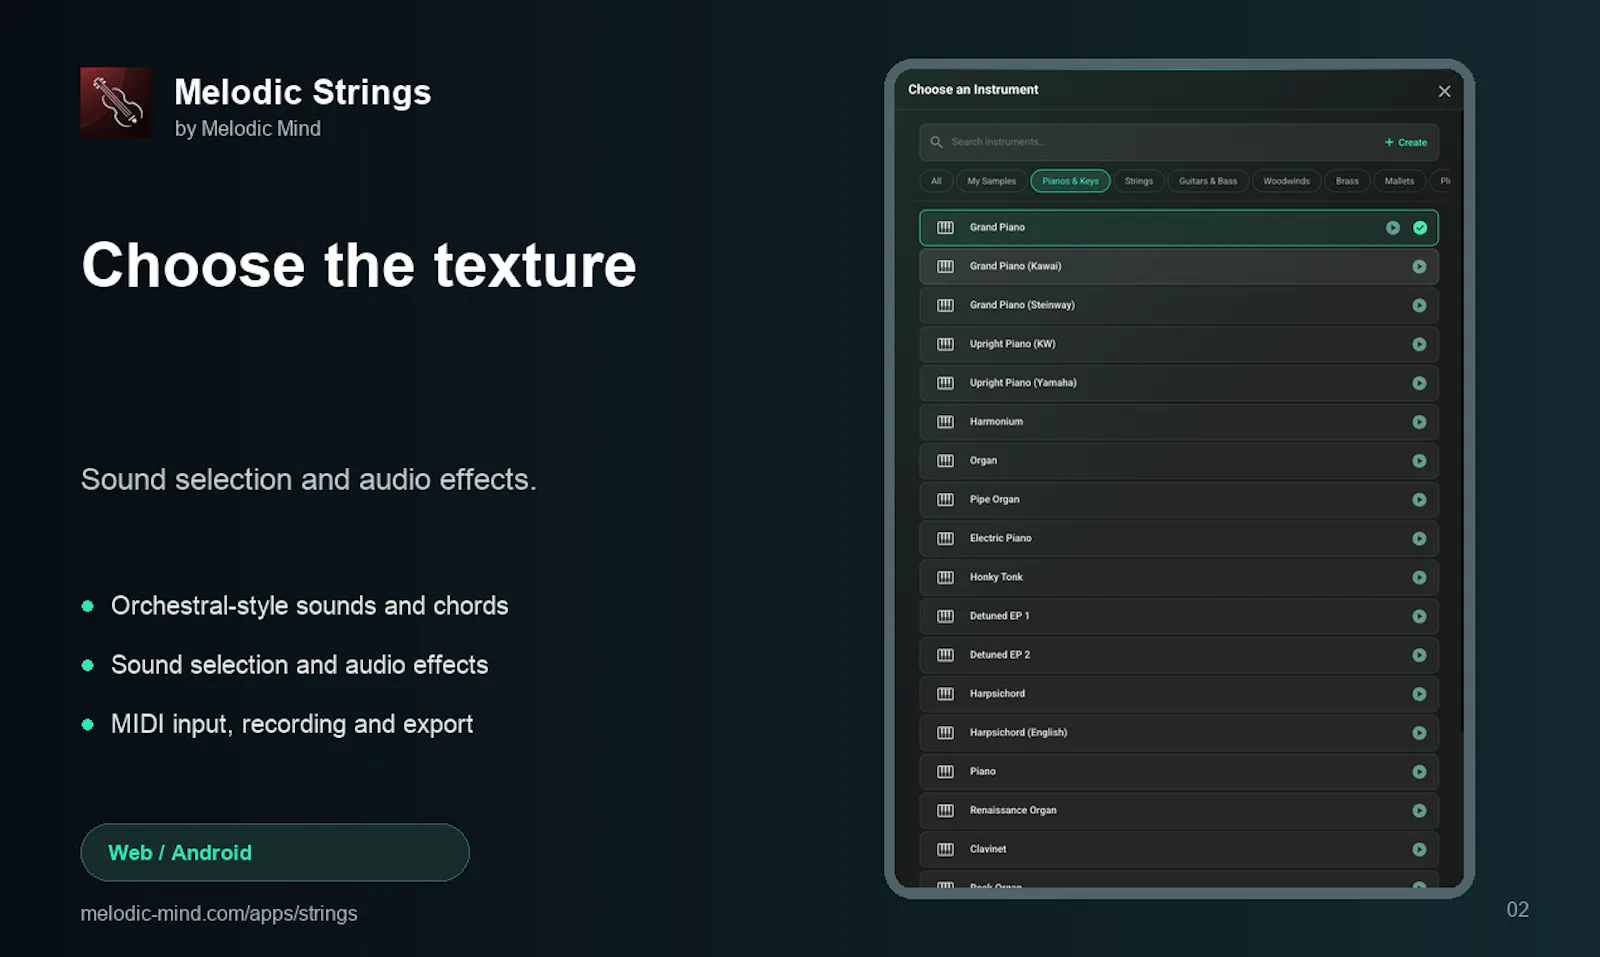
Task: Choose the Harmonium instrument row
Action: pos(1179,422)
